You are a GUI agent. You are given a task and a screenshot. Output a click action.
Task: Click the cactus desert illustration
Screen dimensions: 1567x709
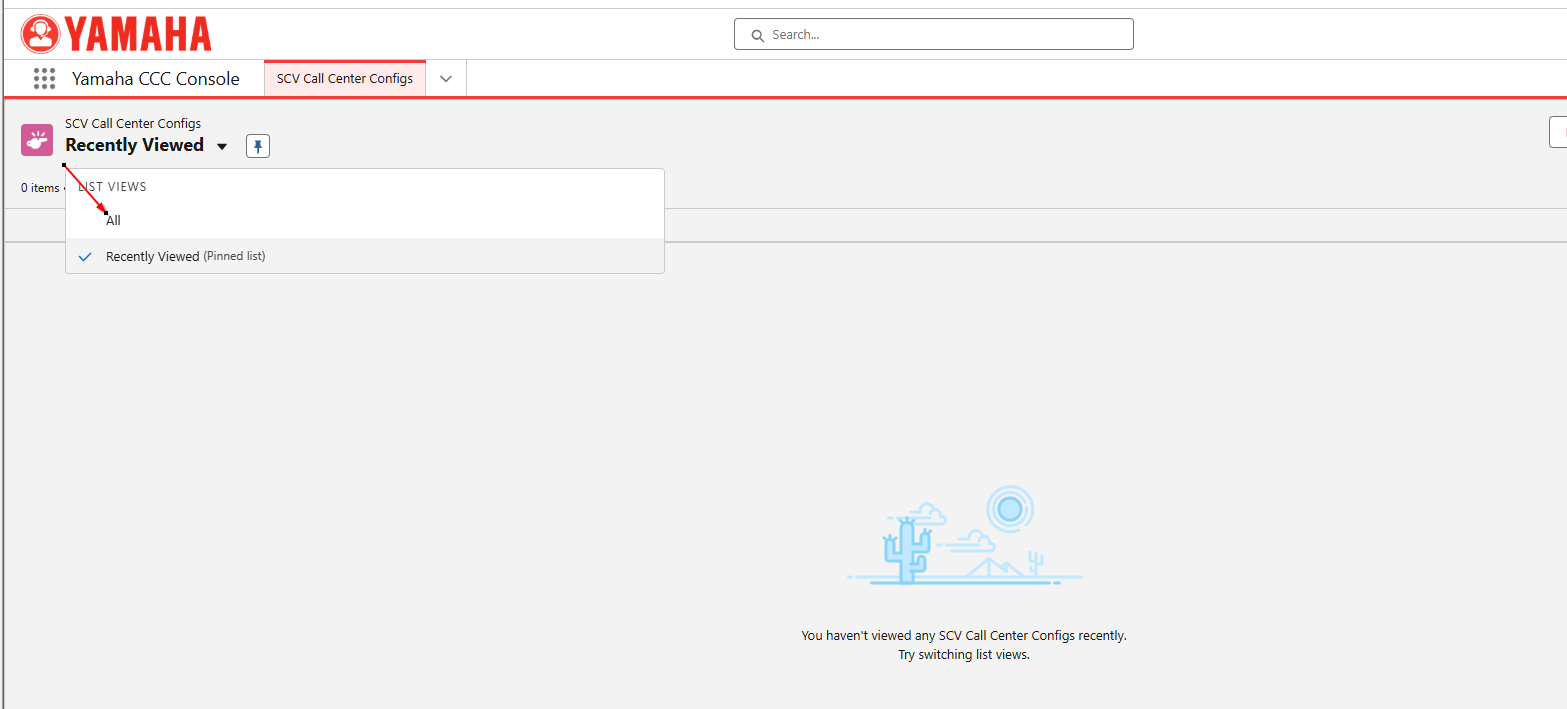coord(964,536)
